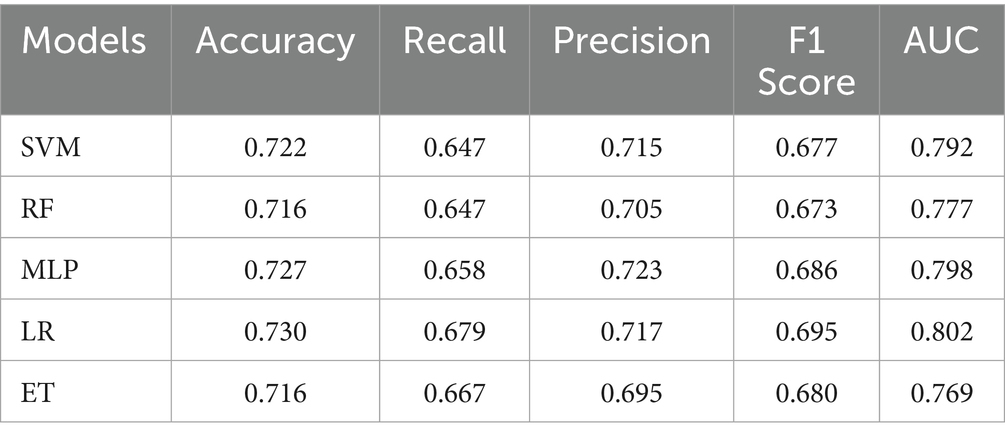Viewport: 1005px width, 440px height.
Task: Click the AUC column header
Action: click(942, 41)
